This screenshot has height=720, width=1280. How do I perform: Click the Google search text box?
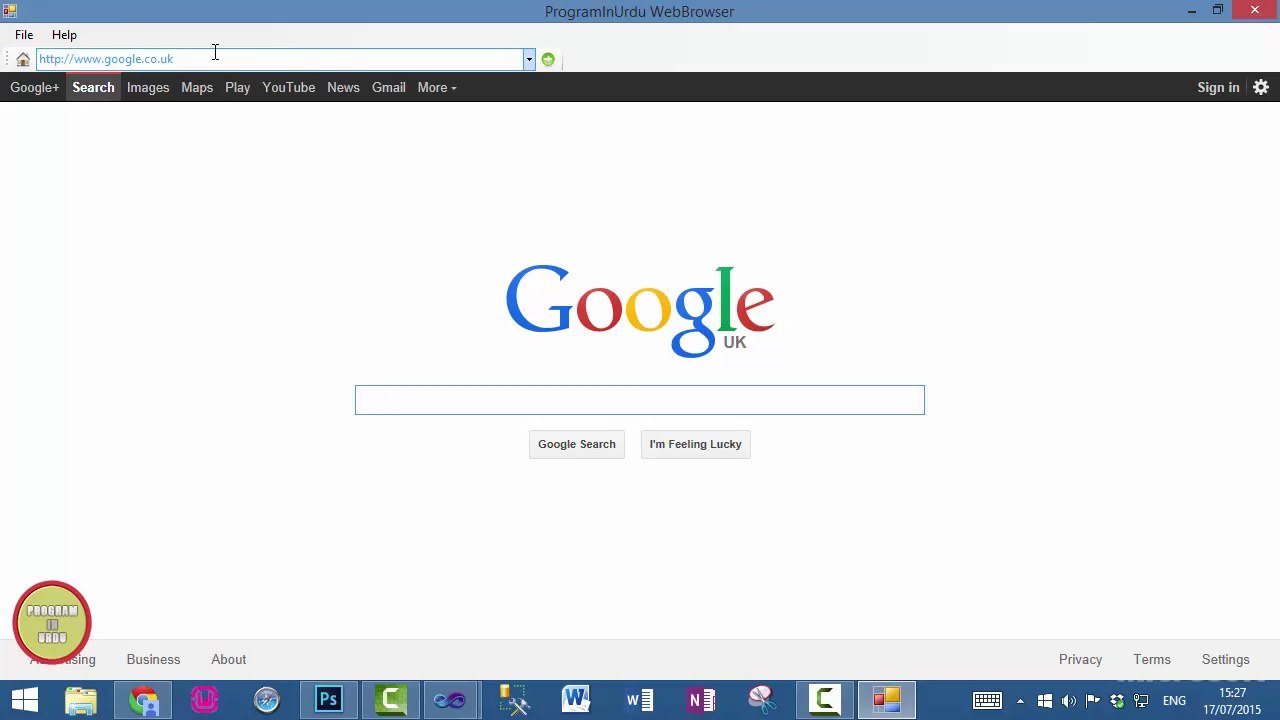click(640, 400)
